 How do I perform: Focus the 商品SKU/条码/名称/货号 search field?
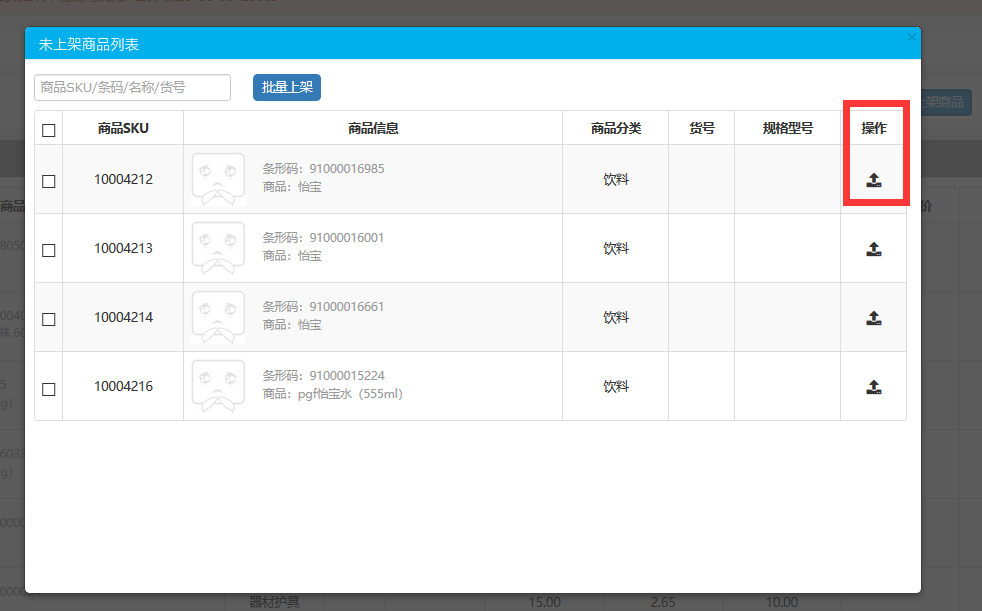133,87
